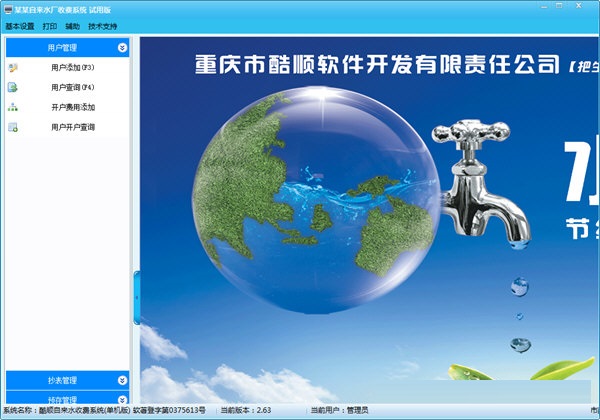Viewport: 600px width, 420px height.
Task: Click the application icon in title bar
Action: pyautogui.click(x=8, y=10)
